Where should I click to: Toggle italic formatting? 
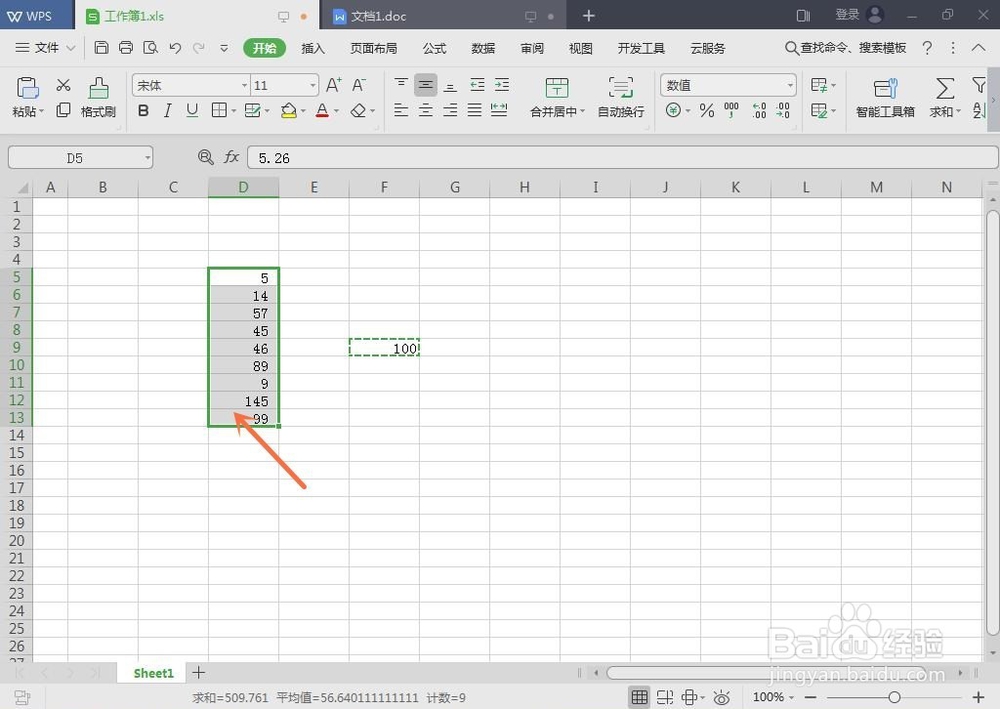(167, 110)
